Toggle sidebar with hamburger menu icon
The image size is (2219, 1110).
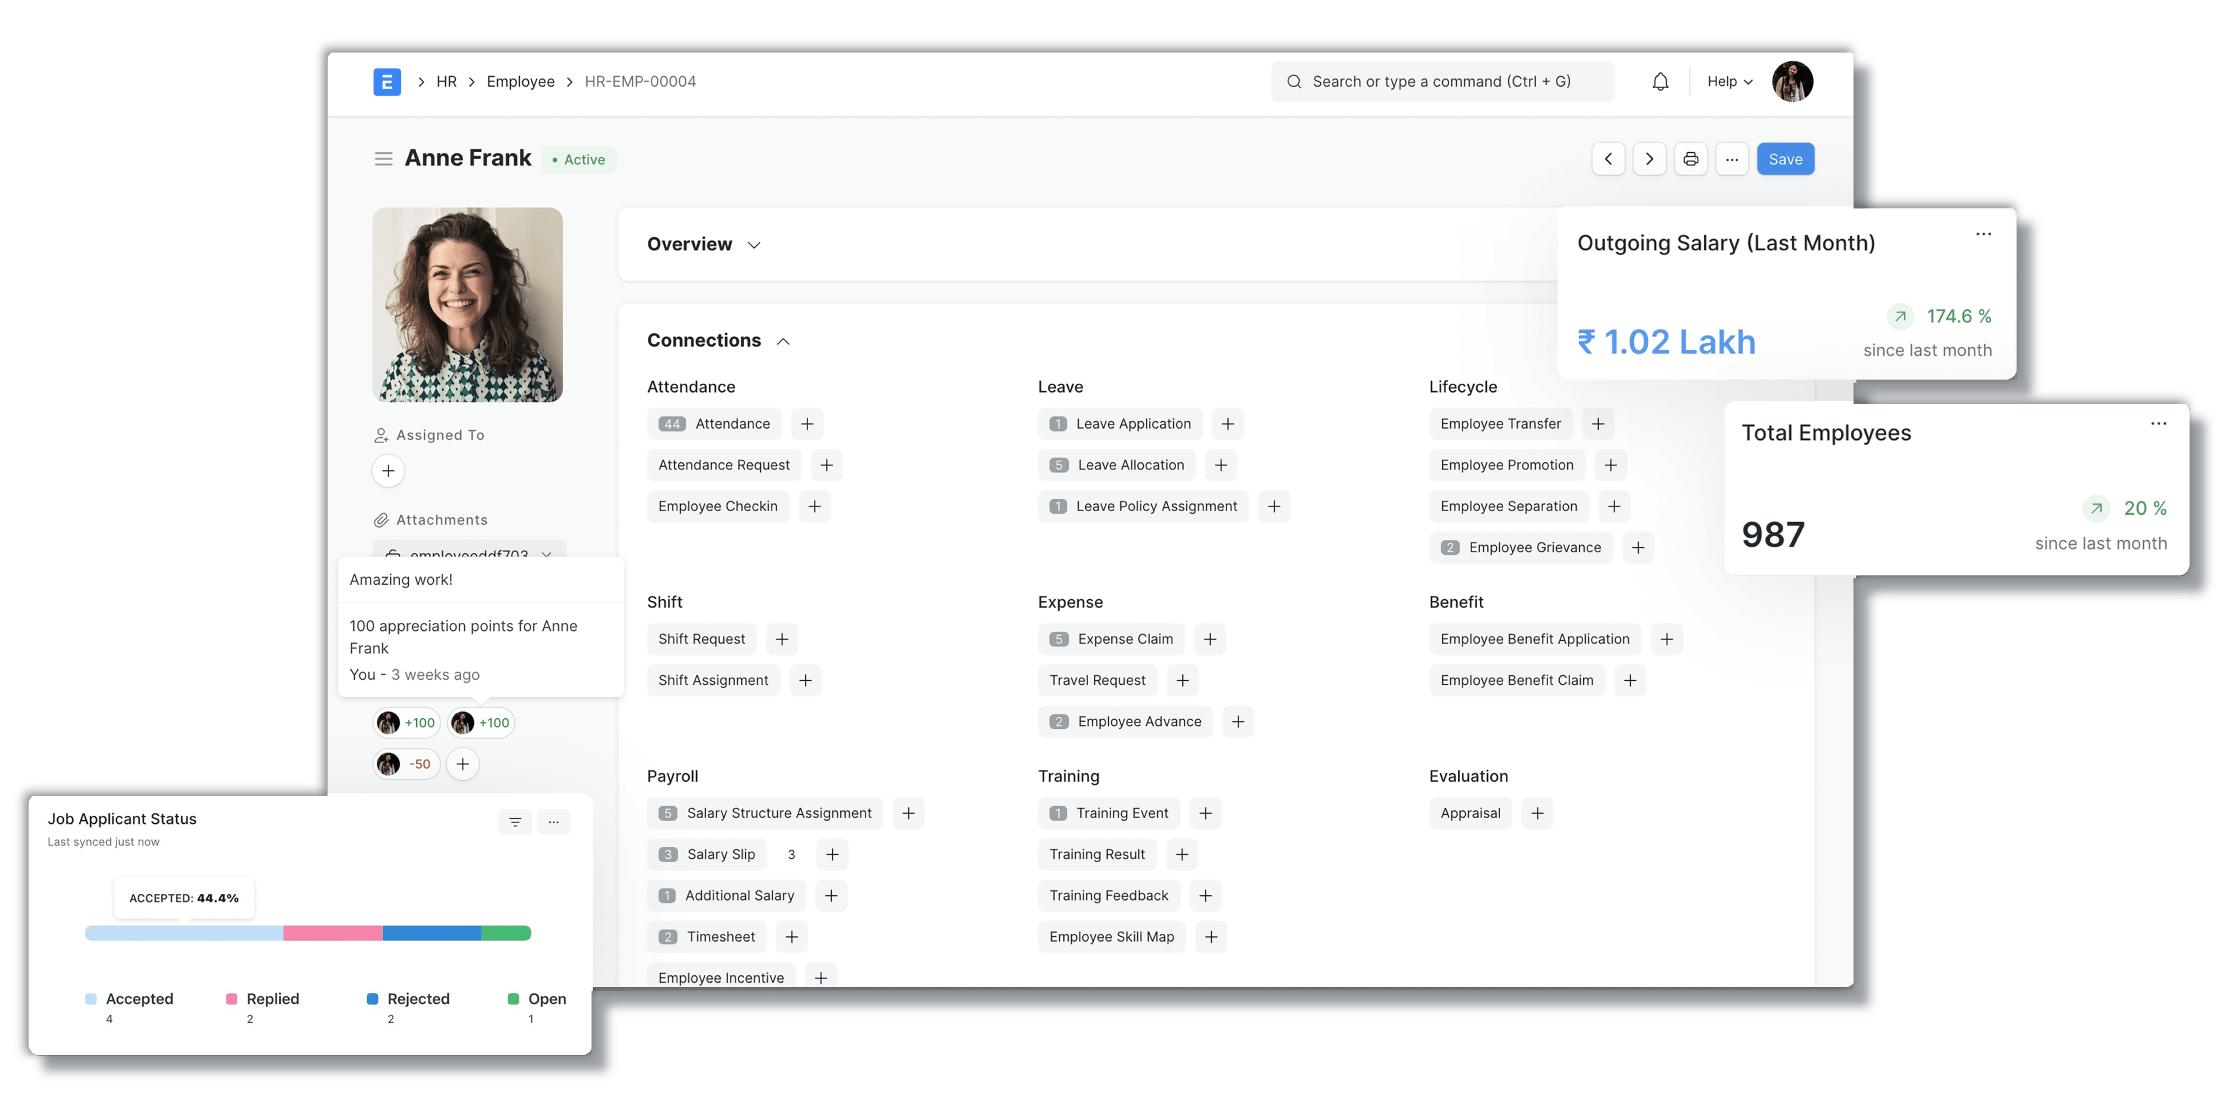(x=383, y=159)
